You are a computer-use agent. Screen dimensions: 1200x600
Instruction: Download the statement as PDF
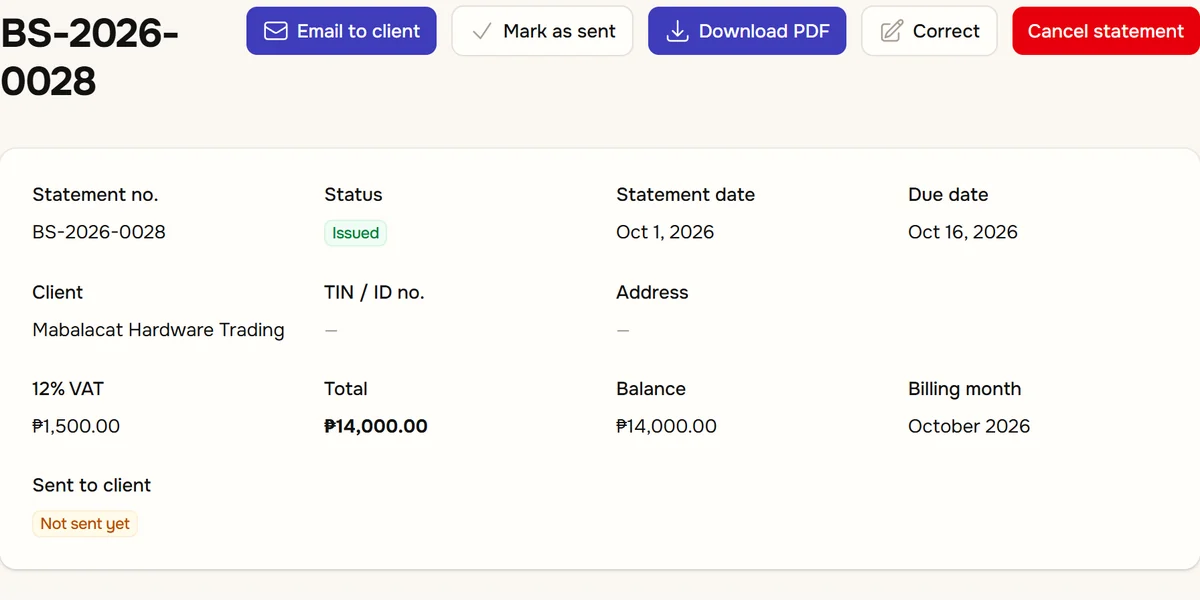point(747,31)
